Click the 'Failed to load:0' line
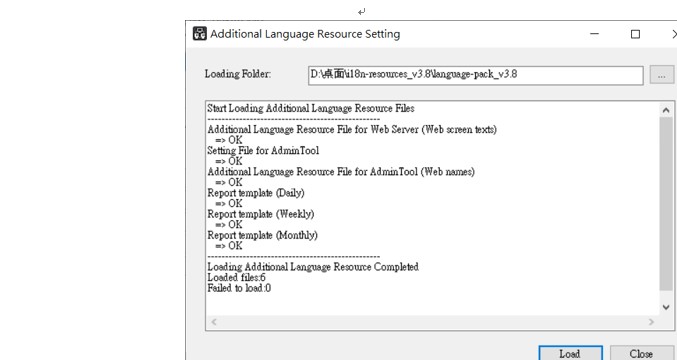 239,288
